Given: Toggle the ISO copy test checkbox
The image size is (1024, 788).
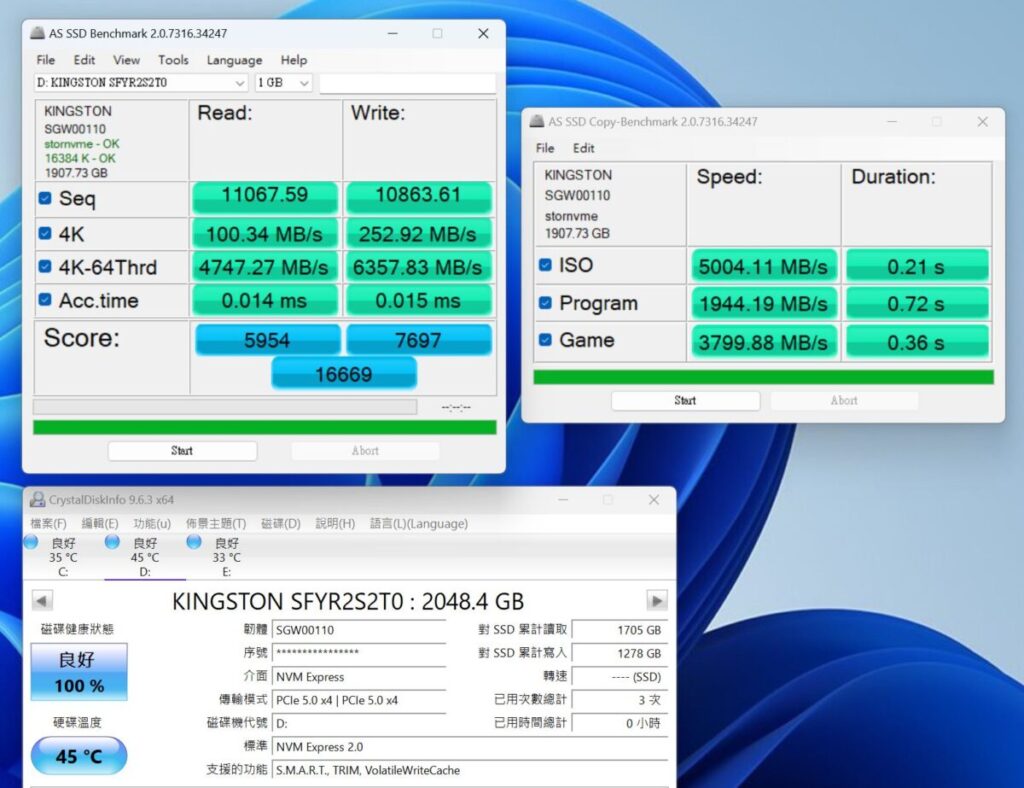Looking at the screenshot, I should pos(545,265).
